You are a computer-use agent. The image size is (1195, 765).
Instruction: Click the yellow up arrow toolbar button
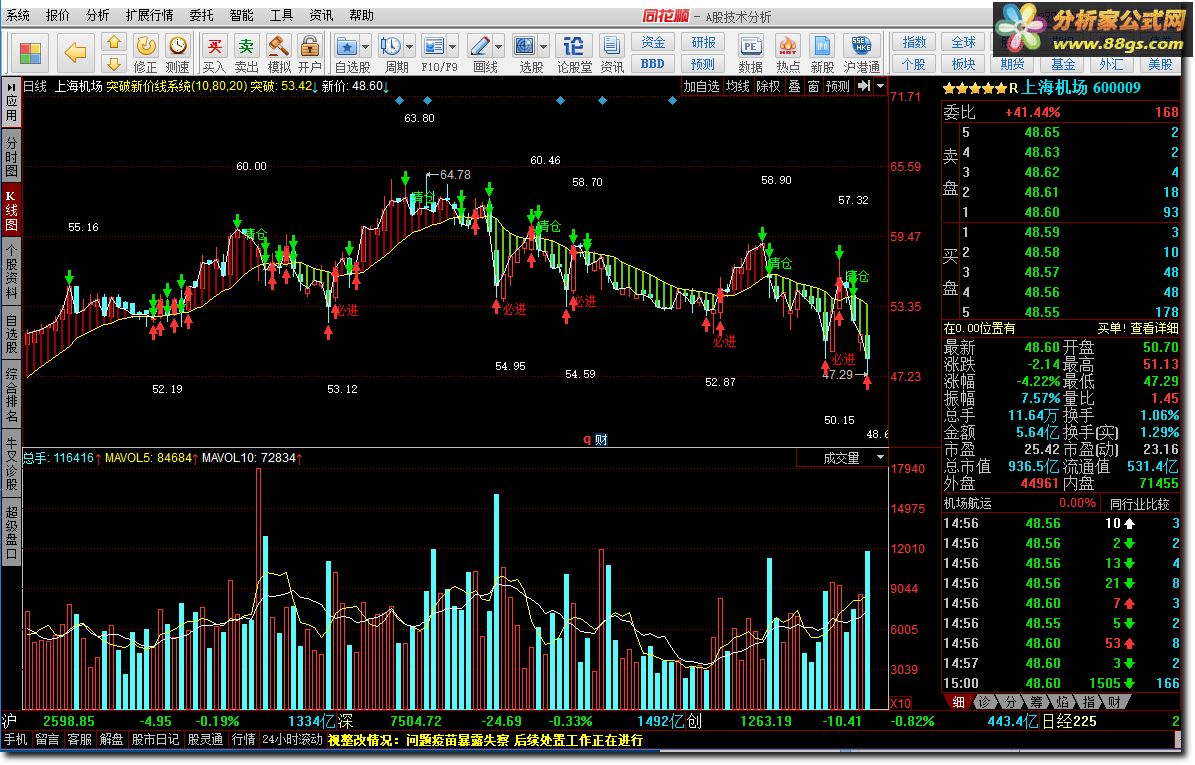[x=114, y=42]
